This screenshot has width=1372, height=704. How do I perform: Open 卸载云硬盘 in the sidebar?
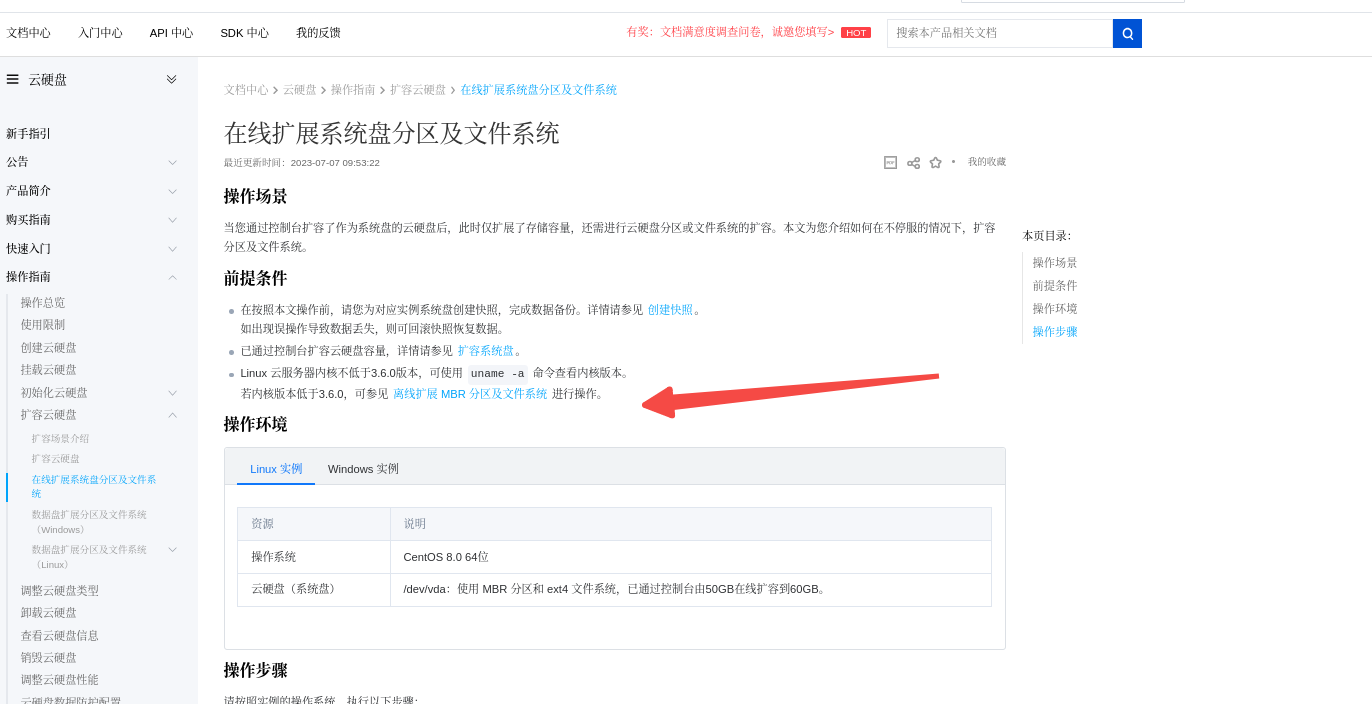[x=49, y=613]
